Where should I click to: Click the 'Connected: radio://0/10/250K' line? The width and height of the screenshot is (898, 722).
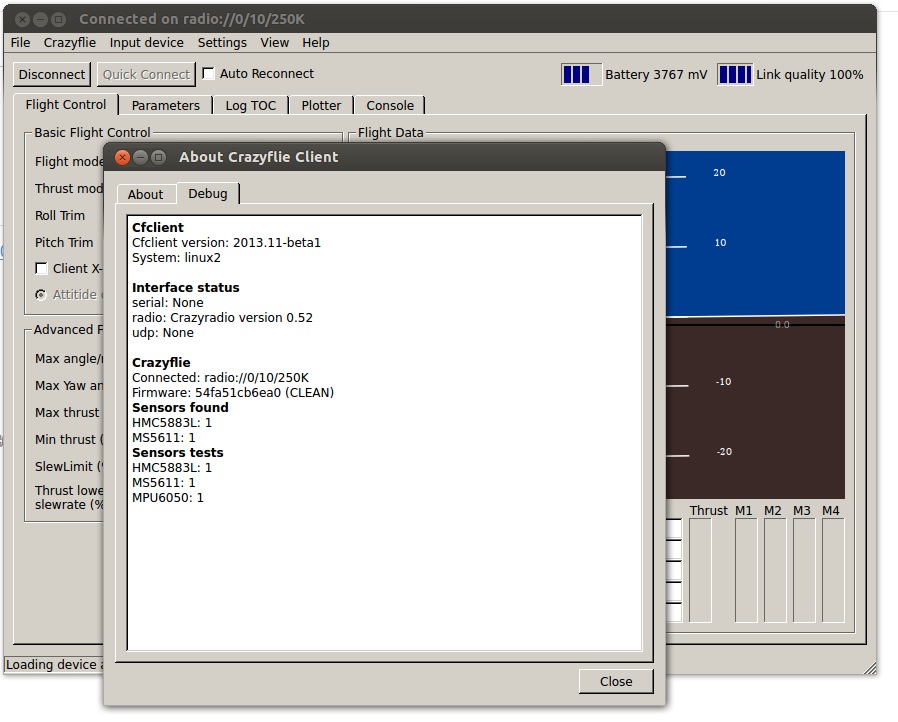(220, 378)
